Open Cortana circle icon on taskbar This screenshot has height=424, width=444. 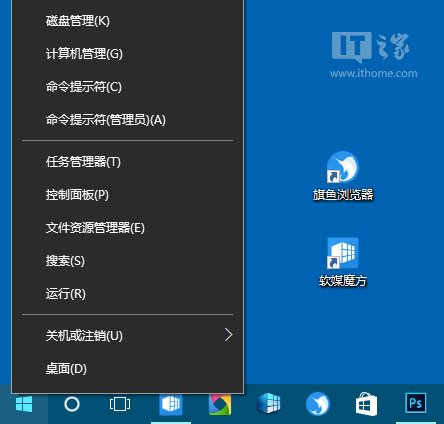point(72,404)
